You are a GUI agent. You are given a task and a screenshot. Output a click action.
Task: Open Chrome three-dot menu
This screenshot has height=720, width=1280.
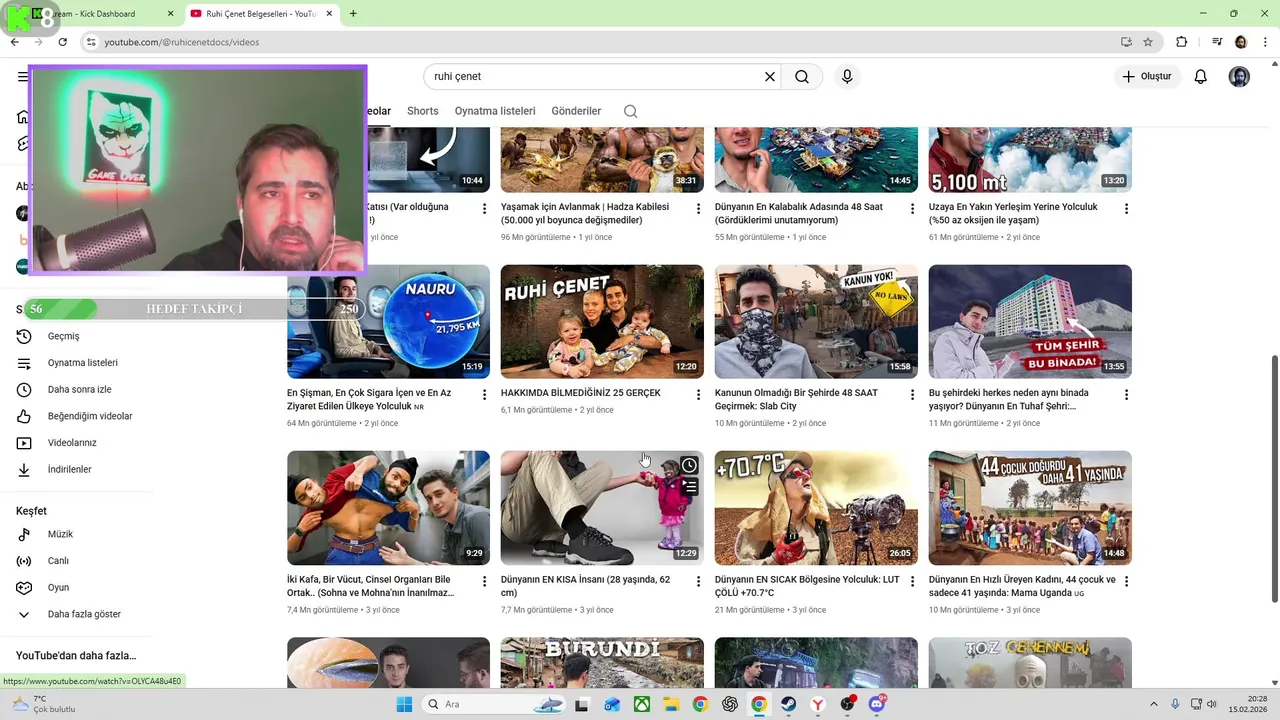click(x=1264, y=42)
